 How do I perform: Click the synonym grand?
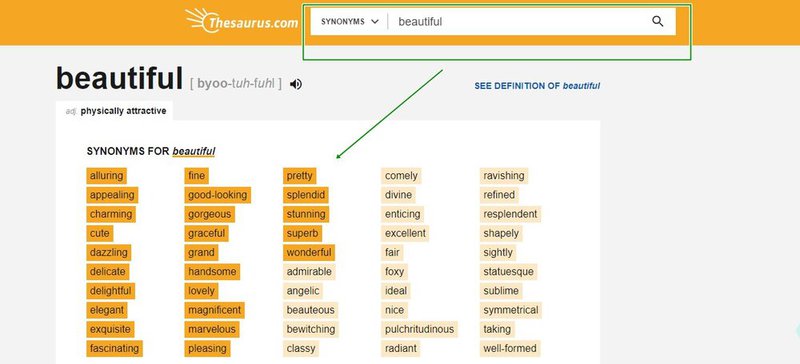[x=201, y=253]
